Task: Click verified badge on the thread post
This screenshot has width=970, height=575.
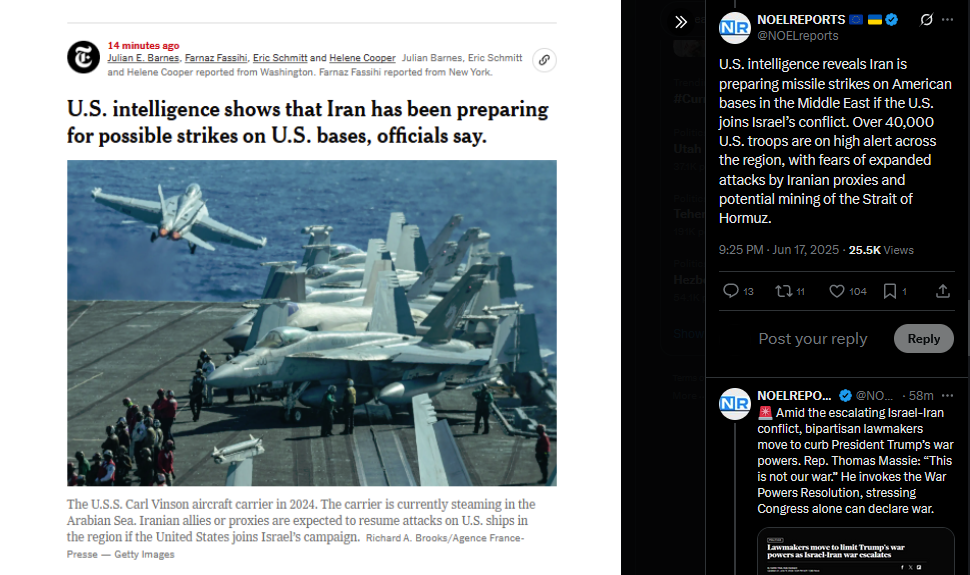Action: (x=845, y=396)
